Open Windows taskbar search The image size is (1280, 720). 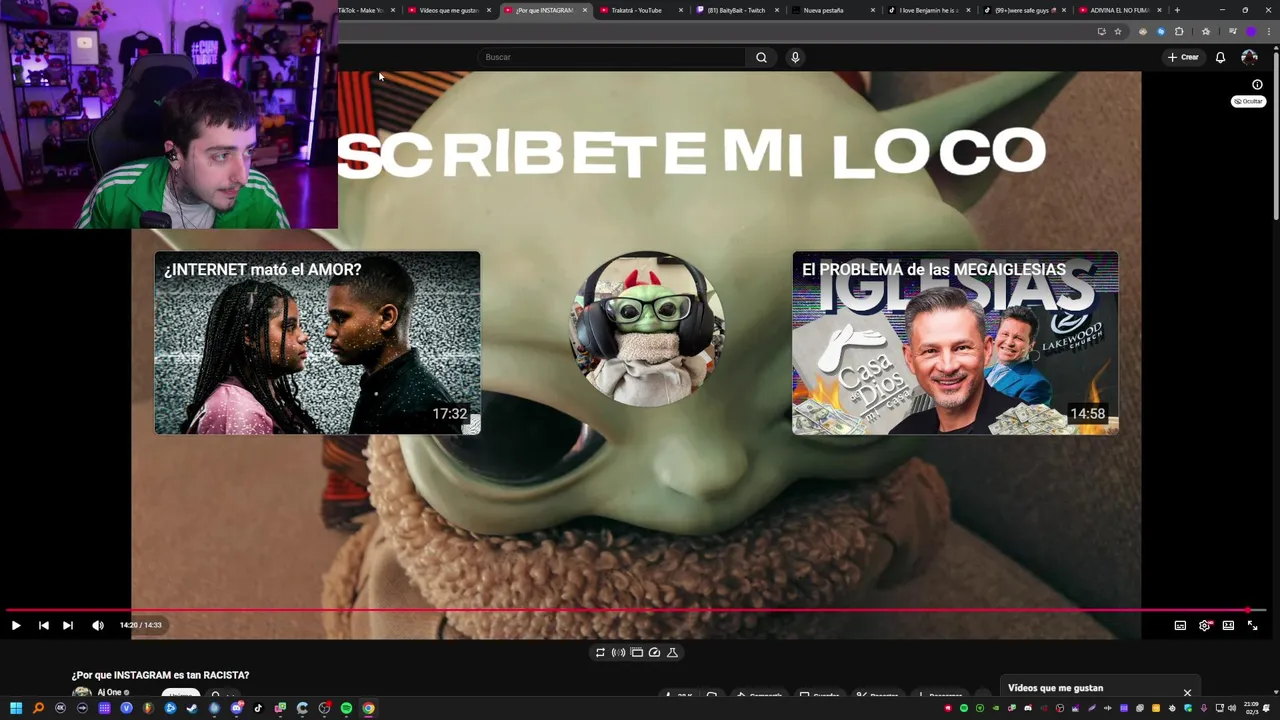point(38,708)
